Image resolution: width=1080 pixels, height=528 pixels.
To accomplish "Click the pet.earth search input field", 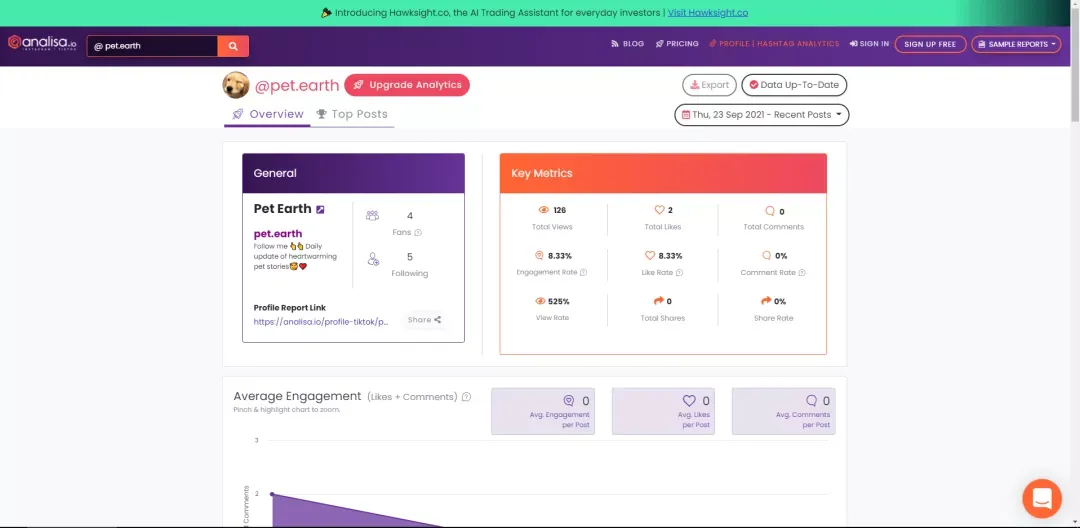I will tap(152, 46).
